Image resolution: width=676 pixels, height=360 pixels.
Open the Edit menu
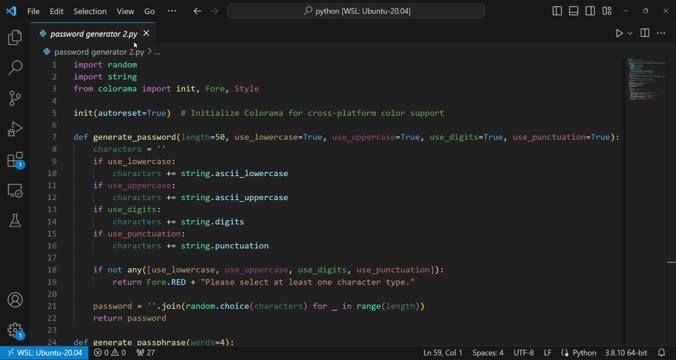pyautogui.click(x=56, y=11)
